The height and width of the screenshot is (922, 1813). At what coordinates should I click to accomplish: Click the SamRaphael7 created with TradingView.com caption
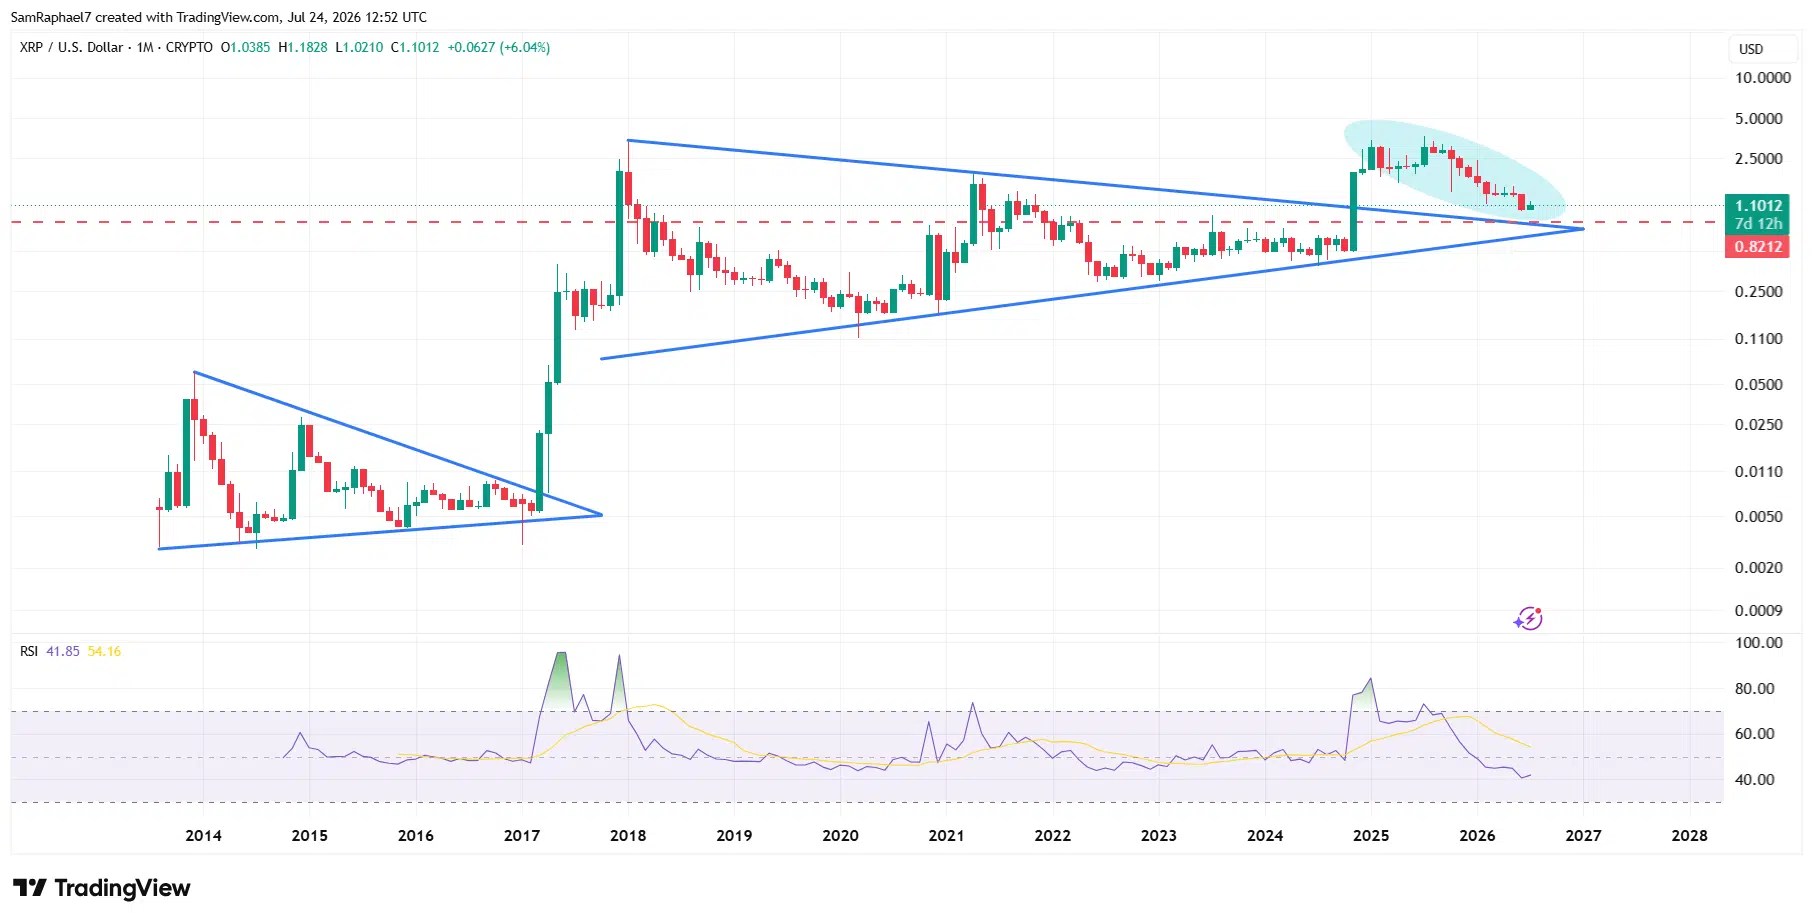(219, 17)
